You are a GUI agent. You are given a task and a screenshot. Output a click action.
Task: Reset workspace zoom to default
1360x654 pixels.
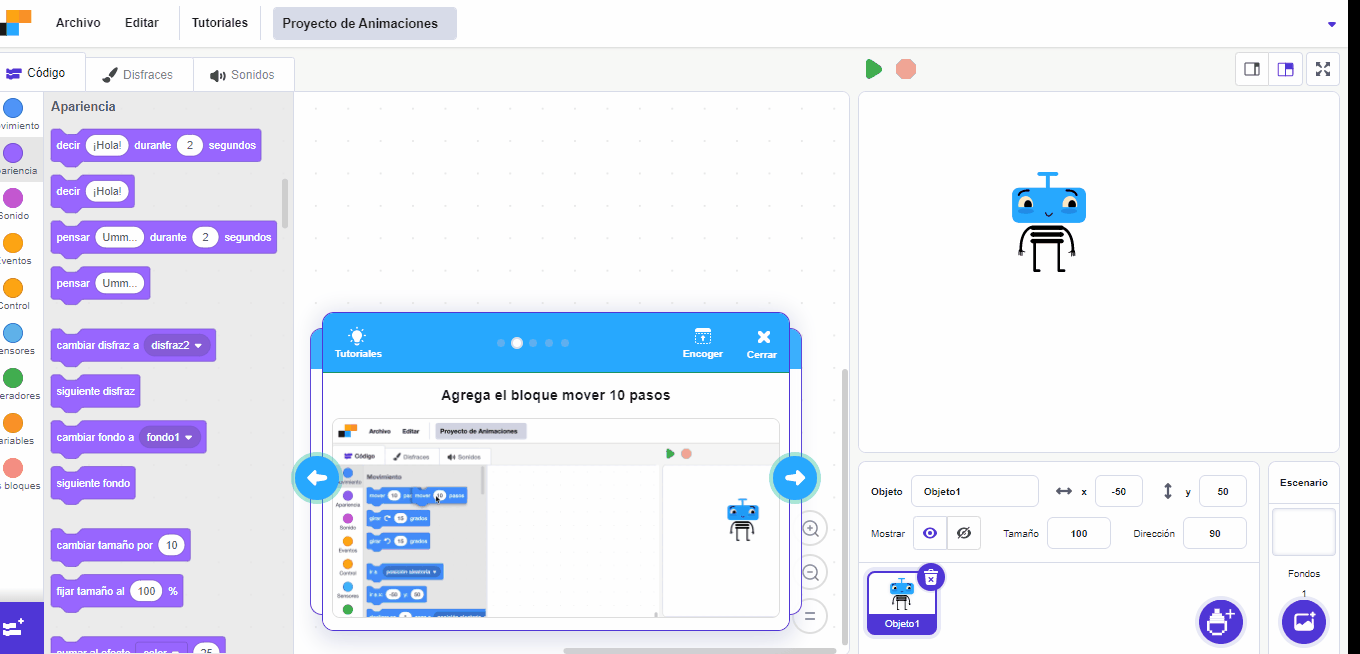pos(811,616)
